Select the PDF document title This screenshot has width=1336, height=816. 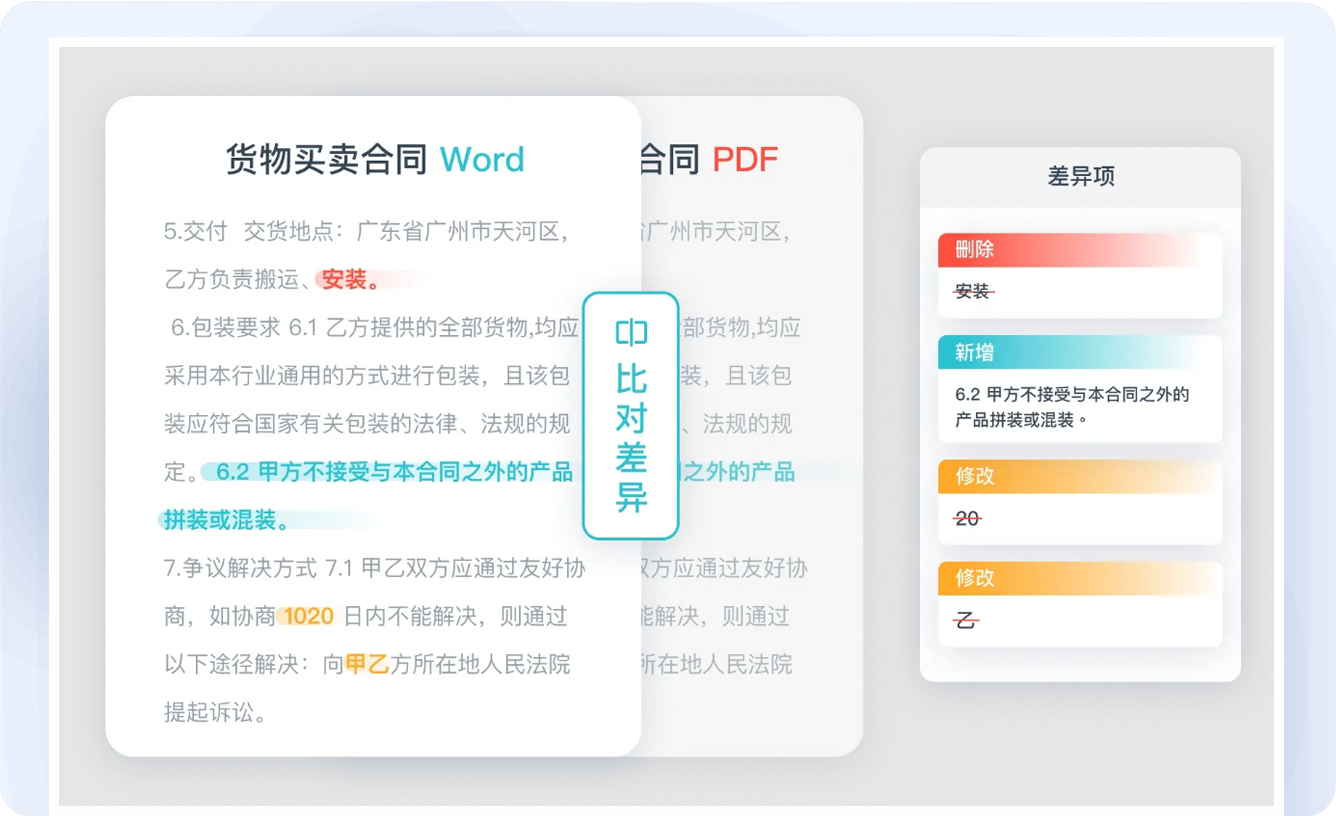click(744, 160)
